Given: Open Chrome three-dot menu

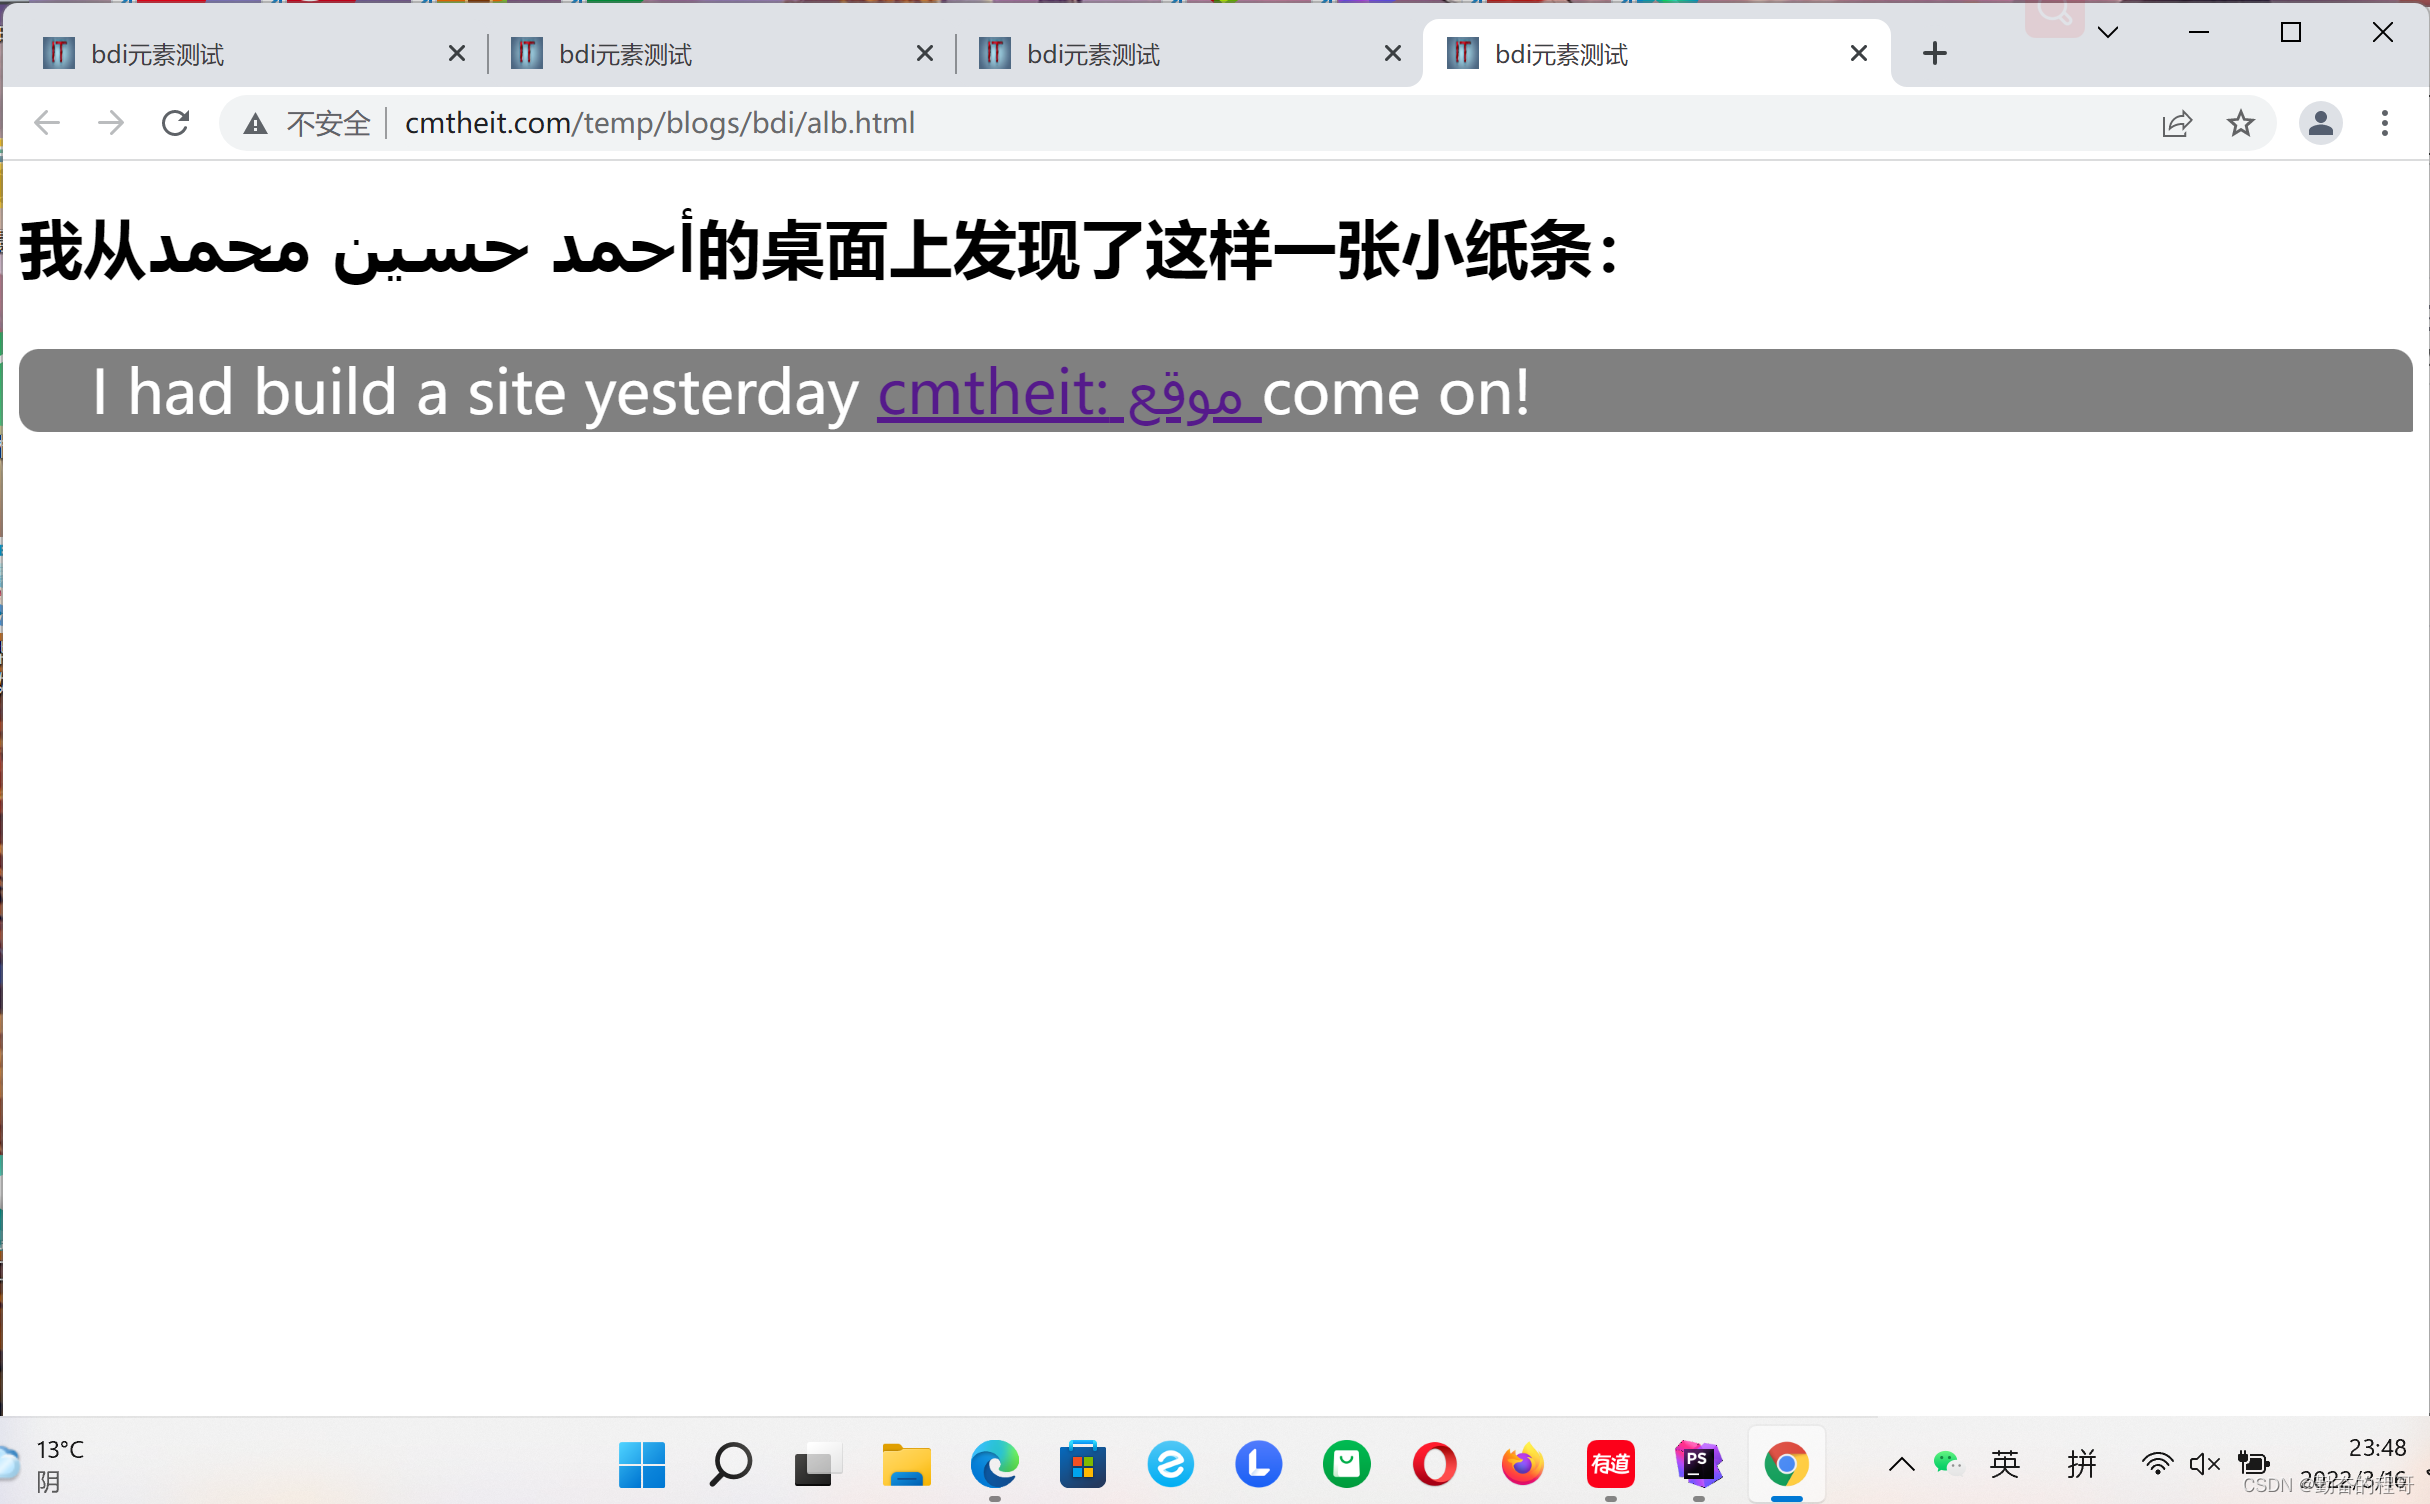Looking at the screenshot, I should [2385, 123].
